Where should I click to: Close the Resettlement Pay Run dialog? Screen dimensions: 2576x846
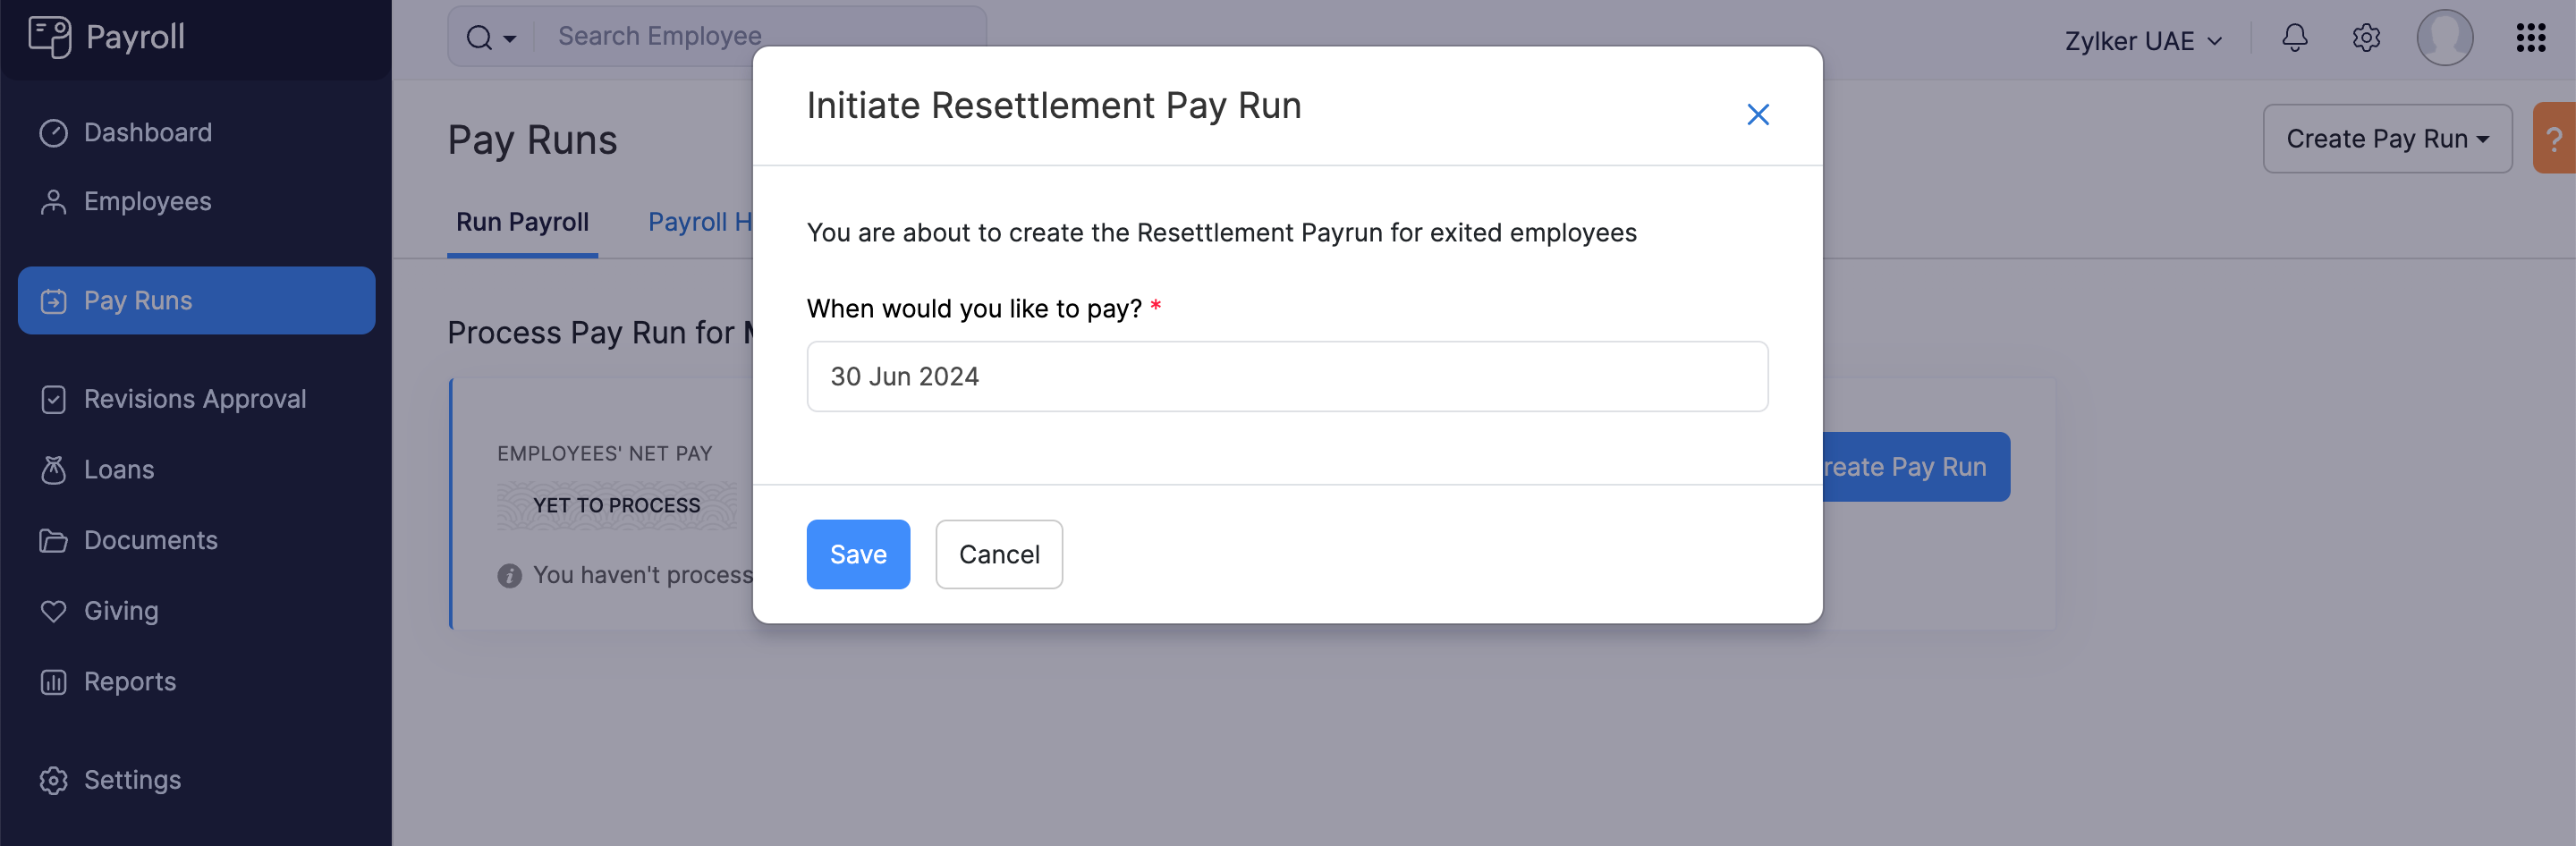pos(1757,115)
